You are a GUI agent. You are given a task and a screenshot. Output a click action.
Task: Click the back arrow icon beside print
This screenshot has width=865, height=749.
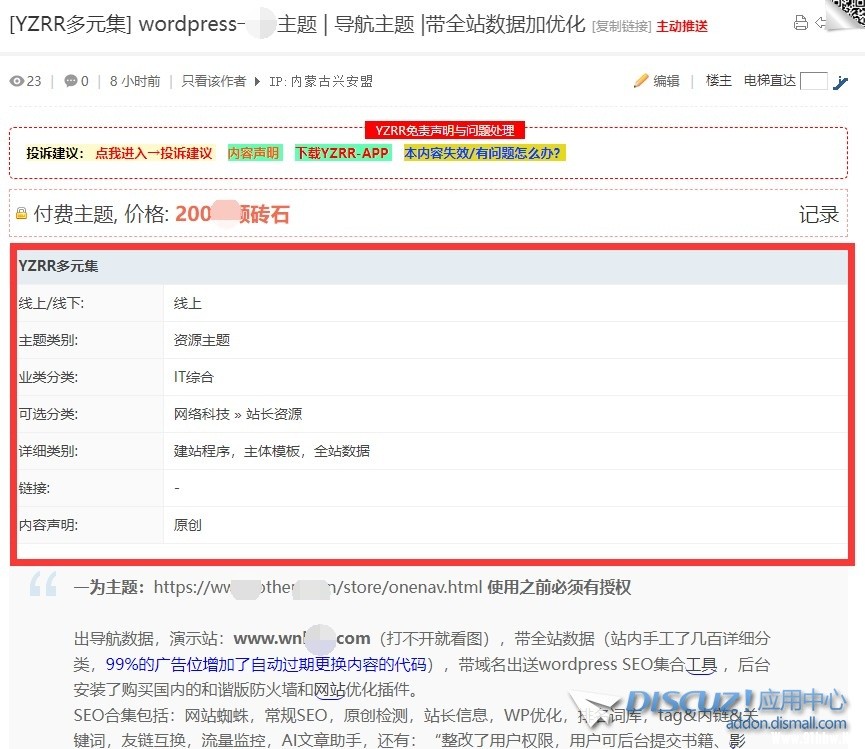(x=821, y=23)
